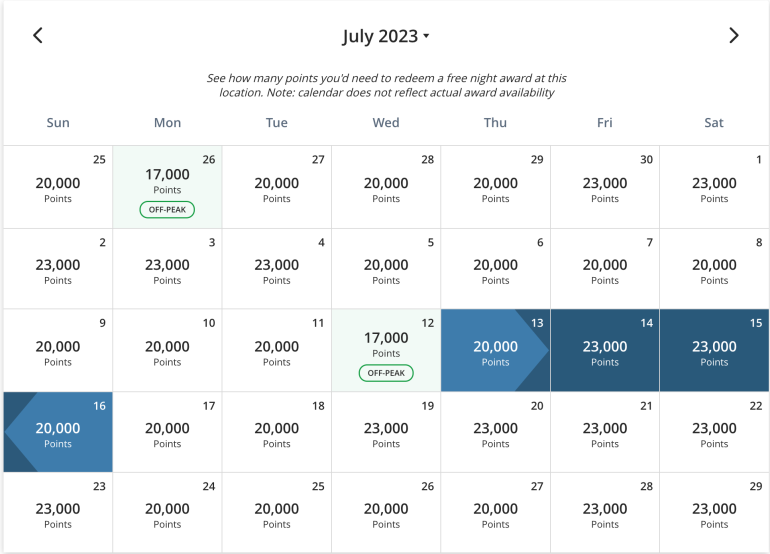Choose Wednesday the 5th, 20,000 points
The height and width of the screenshot is (554, 770).
coord(386,268)
